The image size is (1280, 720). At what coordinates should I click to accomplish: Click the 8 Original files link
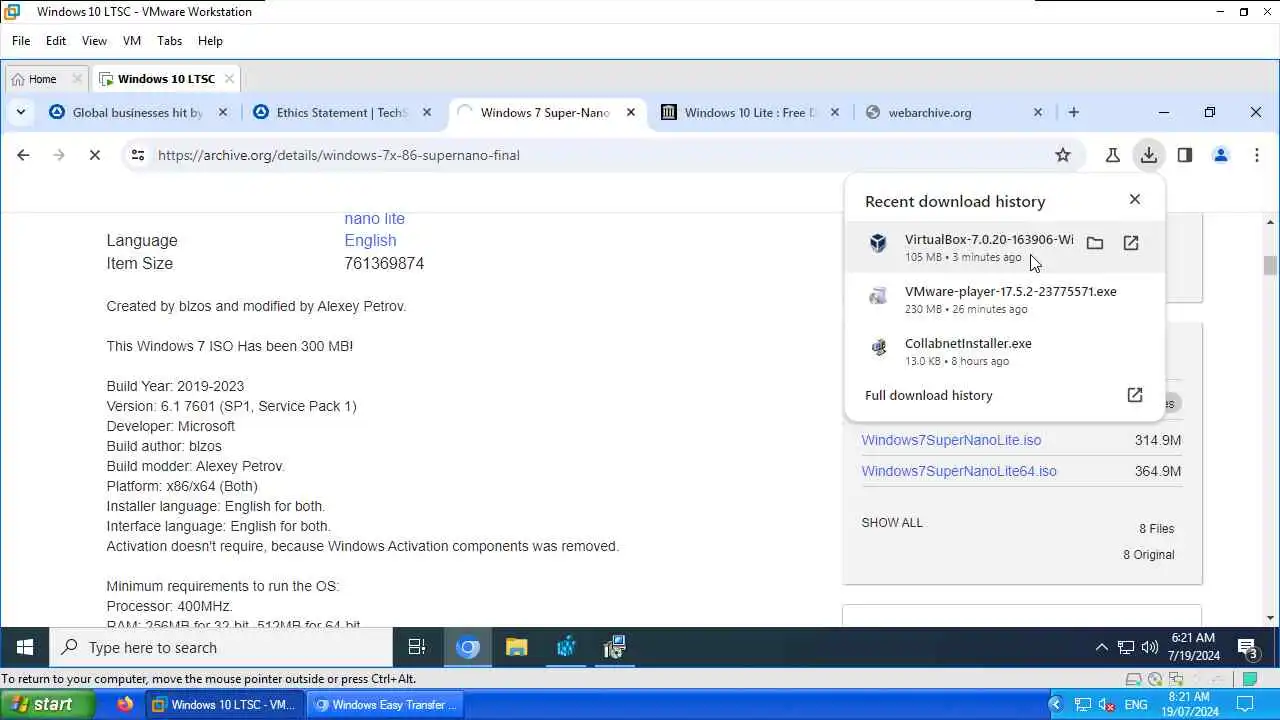1148,555
